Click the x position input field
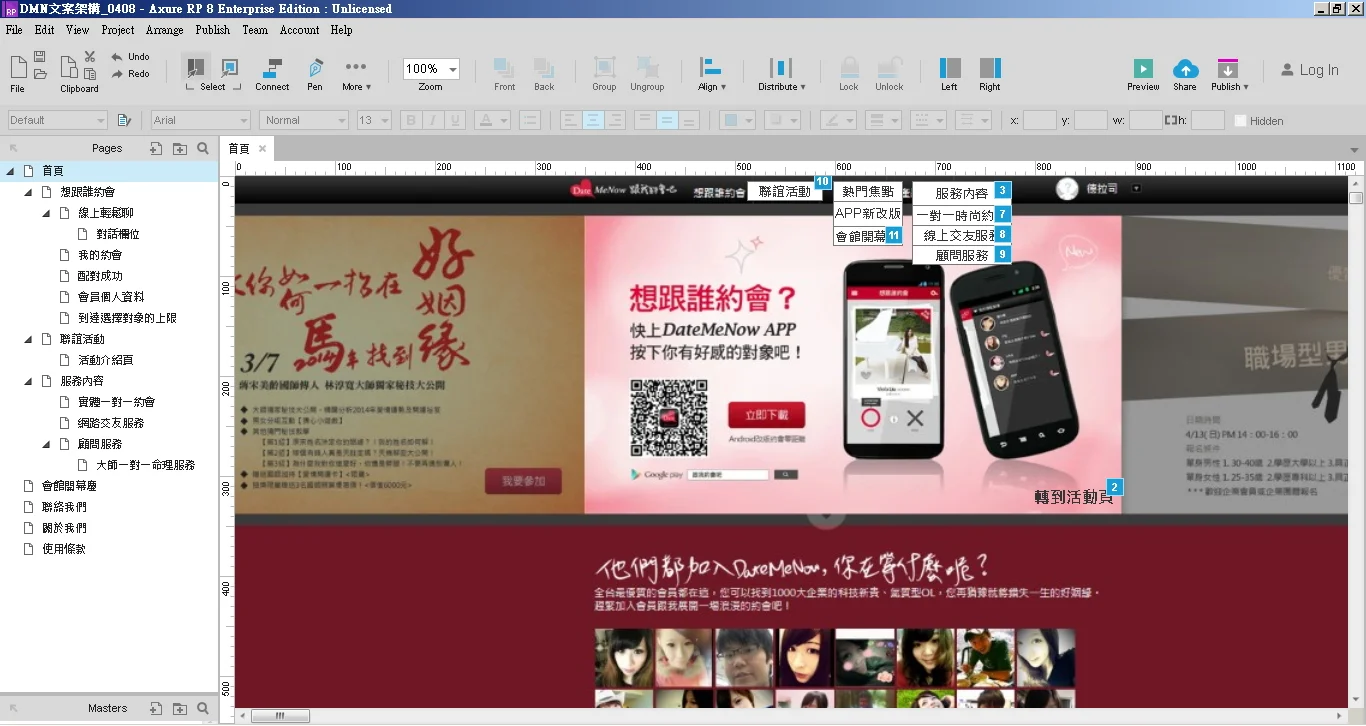Viewport: 1366px width, 726px height. click(1039, 120)
